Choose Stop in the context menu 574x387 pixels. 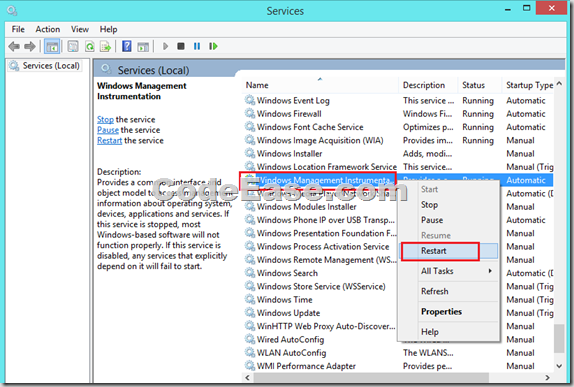pos(449,205)
